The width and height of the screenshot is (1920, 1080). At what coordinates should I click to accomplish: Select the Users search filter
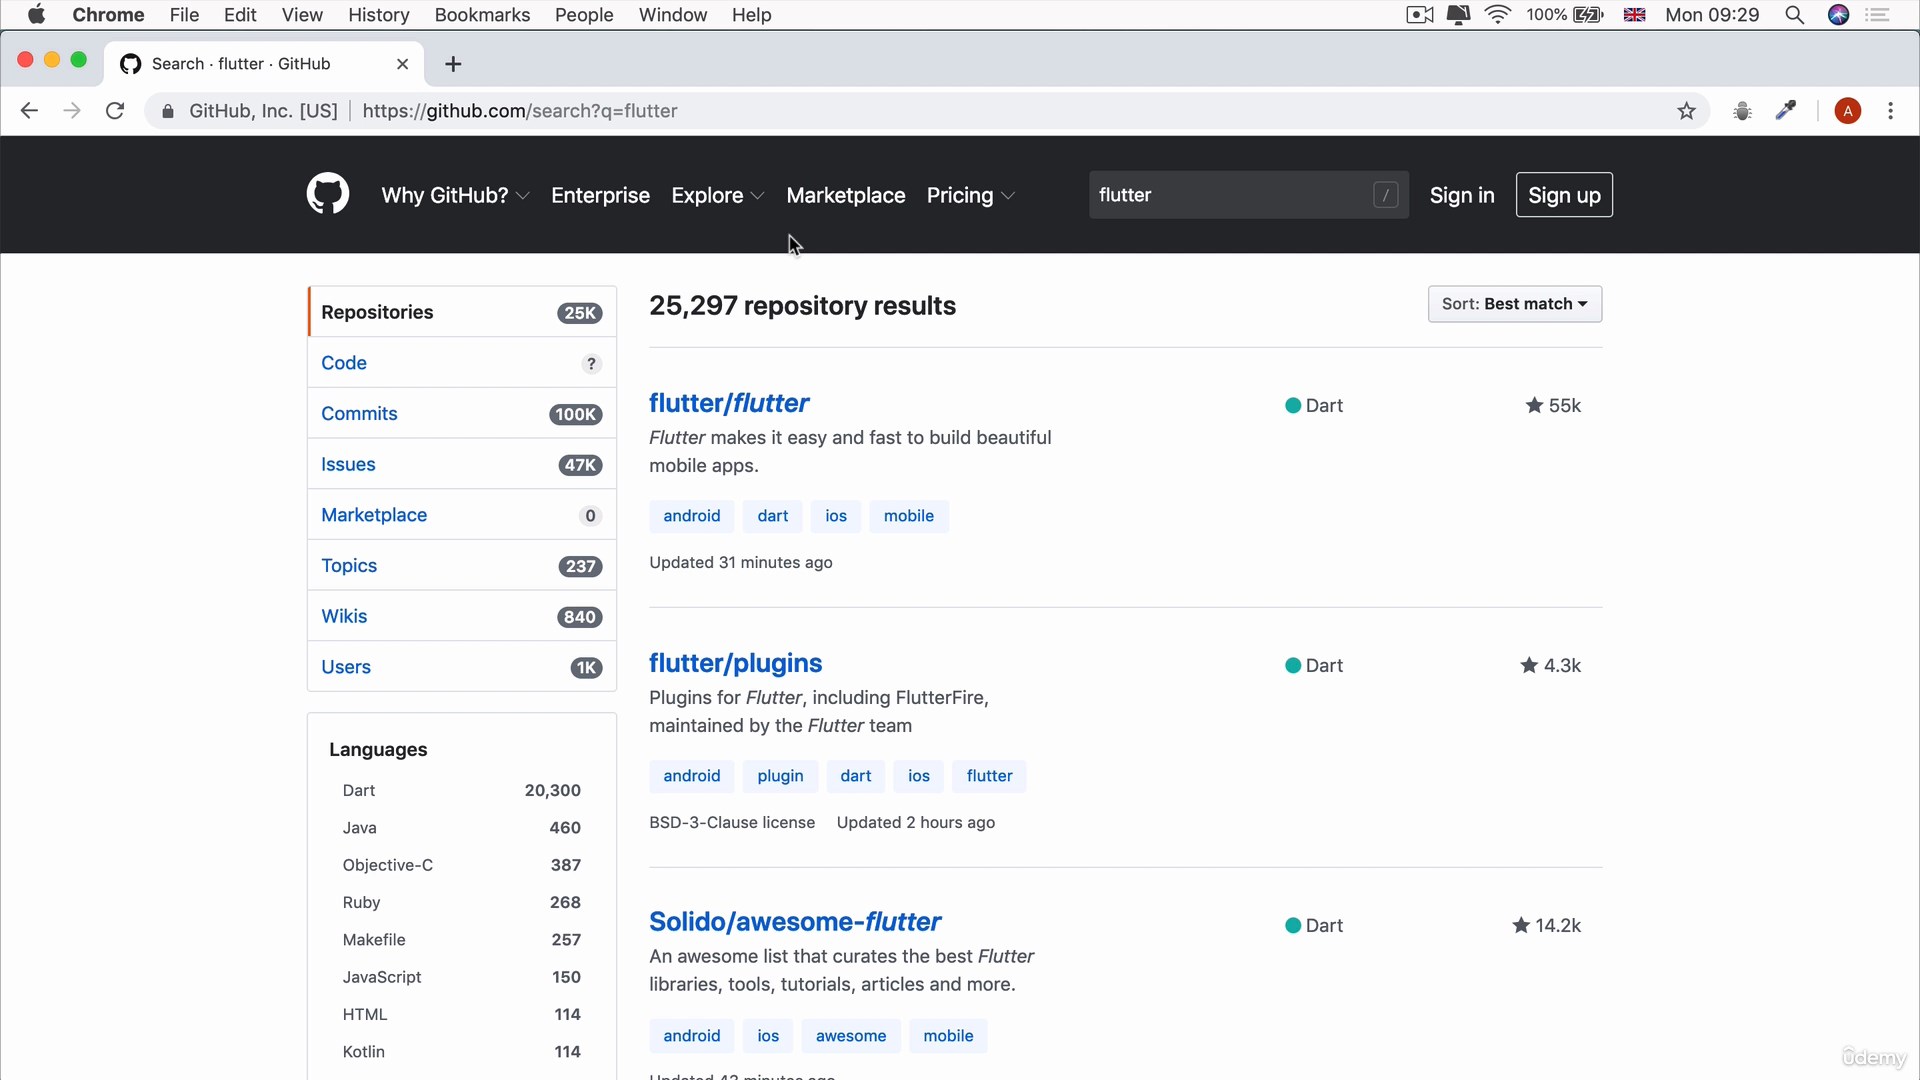(x=462, y=667)
